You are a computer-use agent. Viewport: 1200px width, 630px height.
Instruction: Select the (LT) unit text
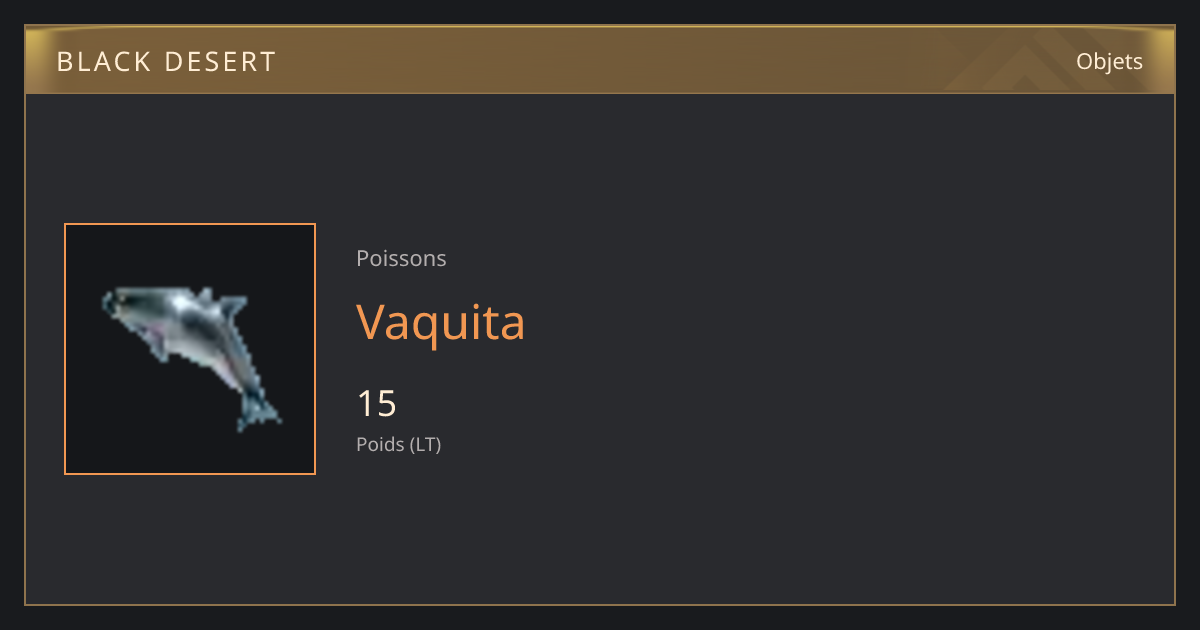tap(425, 444)
